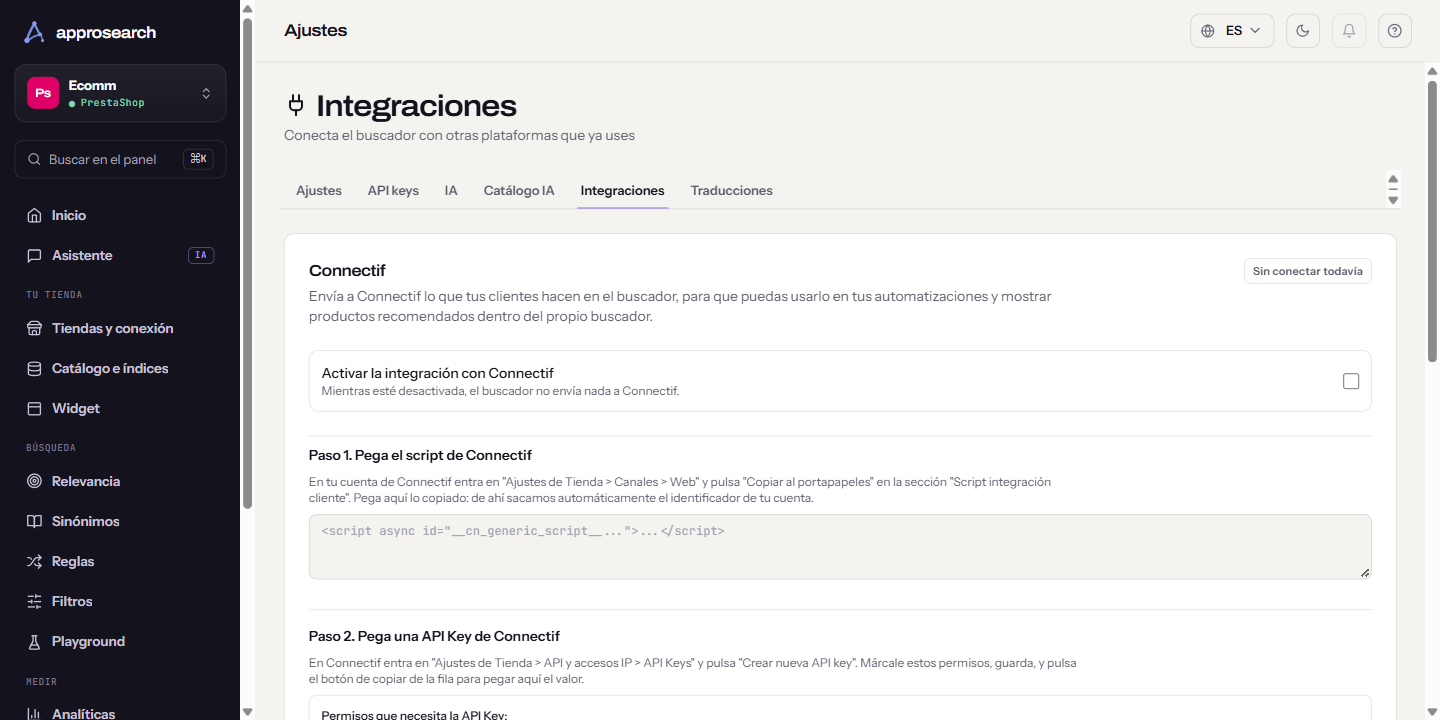The image size is (1440, 720).
Task: Click the Reglas shuffle icon
Action: tap(34, 561)
